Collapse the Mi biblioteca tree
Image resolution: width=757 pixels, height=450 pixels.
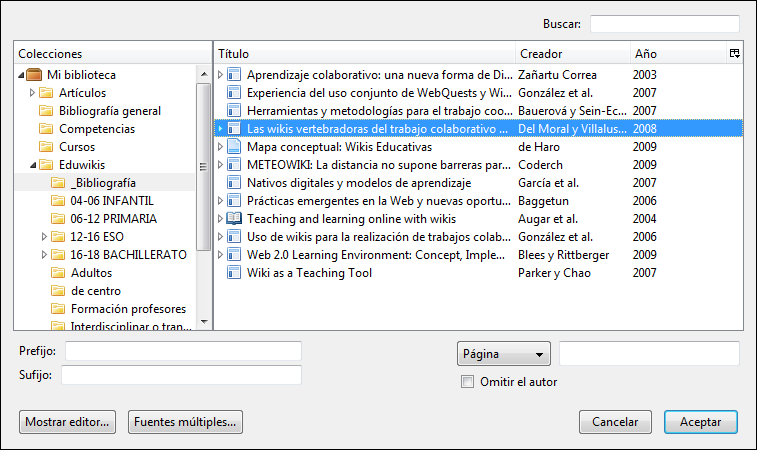coord(21,75)
